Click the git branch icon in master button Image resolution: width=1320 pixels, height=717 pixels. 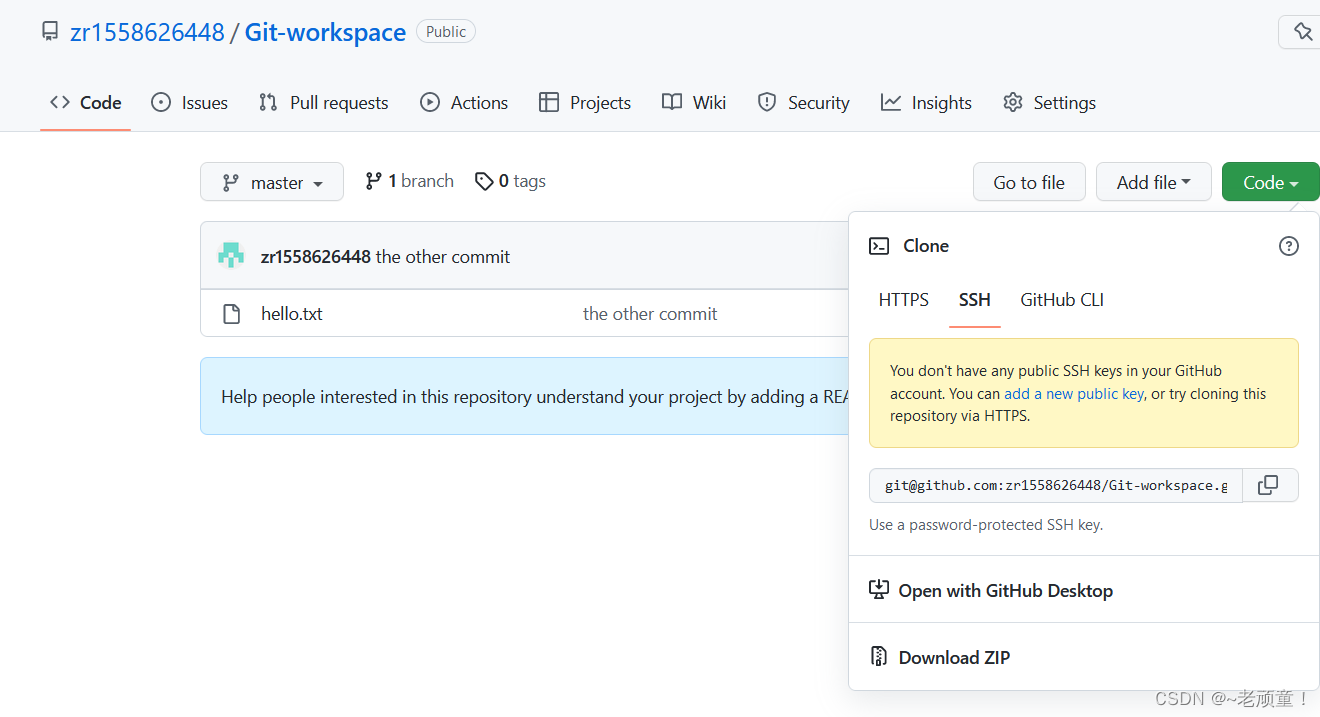231,183
